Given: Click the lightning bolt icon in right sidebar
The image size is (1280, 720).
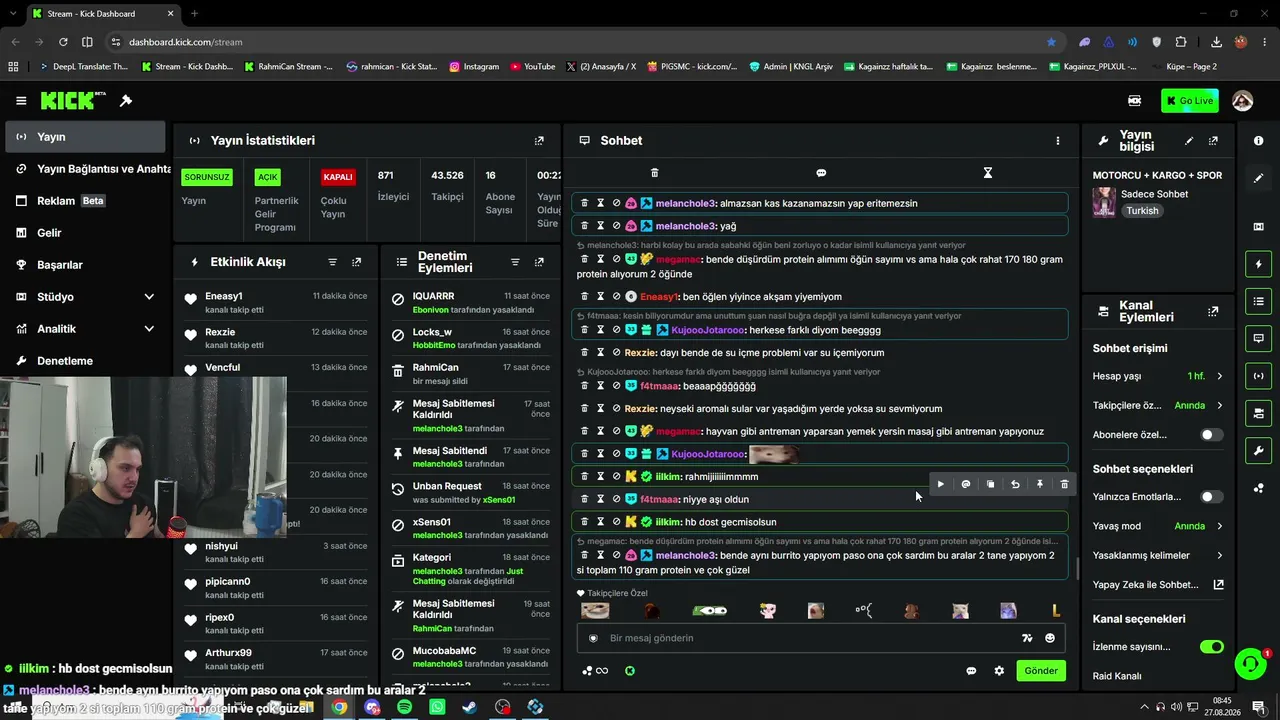Looking at the screenshot, I should 1259,264.
